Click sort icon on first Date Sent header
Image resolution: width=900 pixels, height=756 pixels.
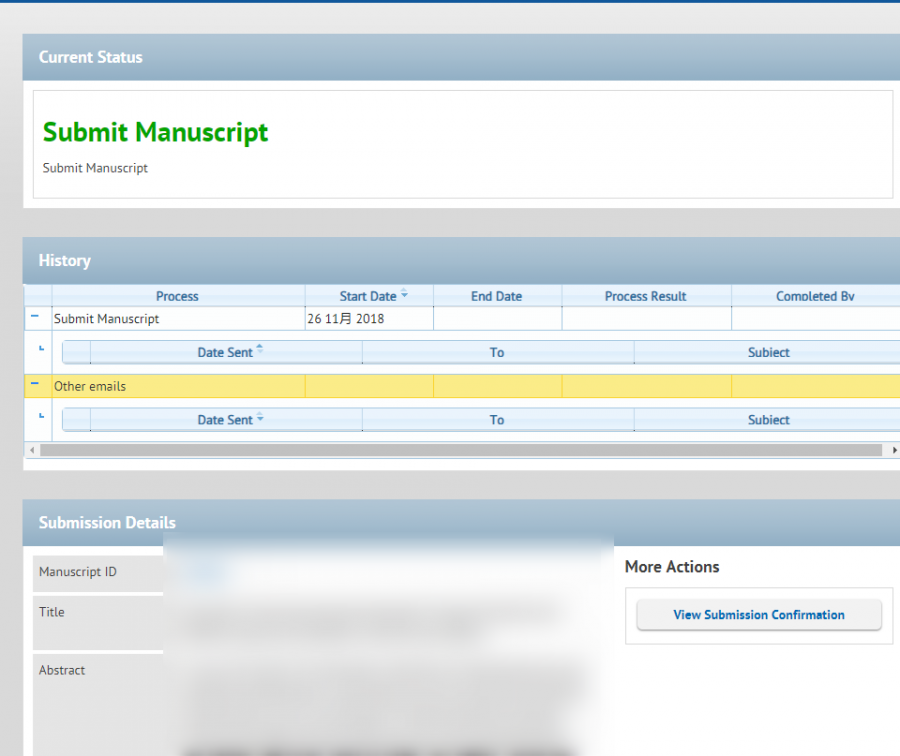pyautogui.click(x=260, y=349)
